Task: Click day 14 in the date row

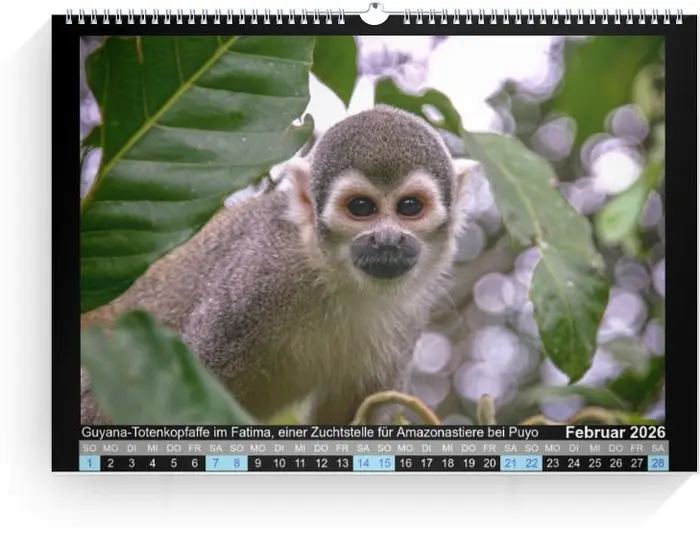Action: pos(363,463)
